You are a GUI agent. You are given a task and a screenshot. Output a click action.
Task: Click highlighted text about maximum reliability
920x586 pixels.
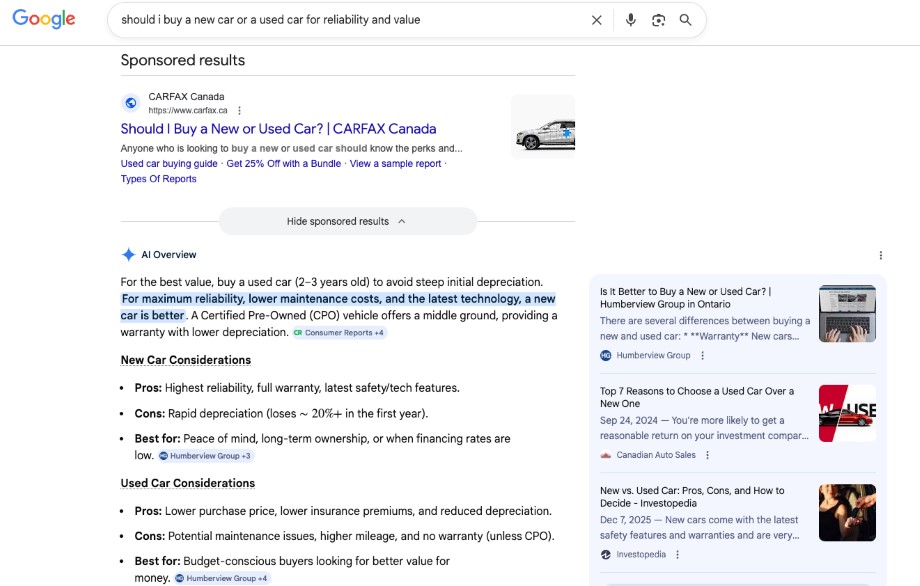click(x=338, y=307)
